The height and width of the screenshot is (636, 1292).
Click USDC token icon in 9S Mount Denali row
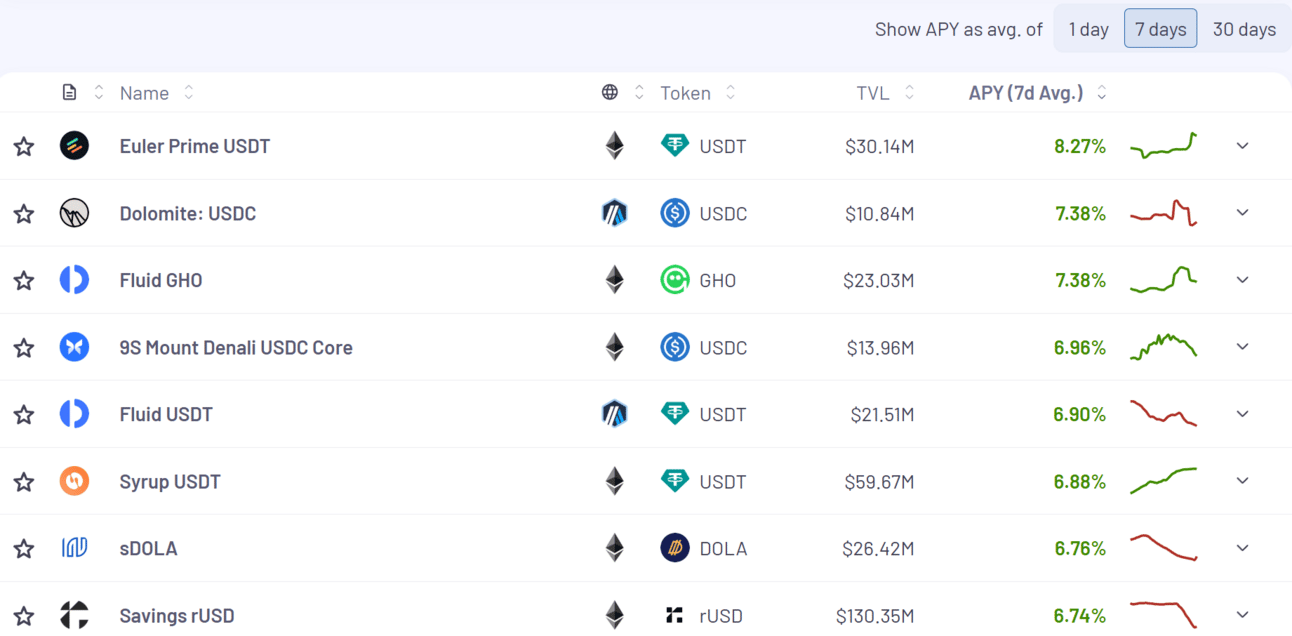pyautogui.click(x=675, y=347)
